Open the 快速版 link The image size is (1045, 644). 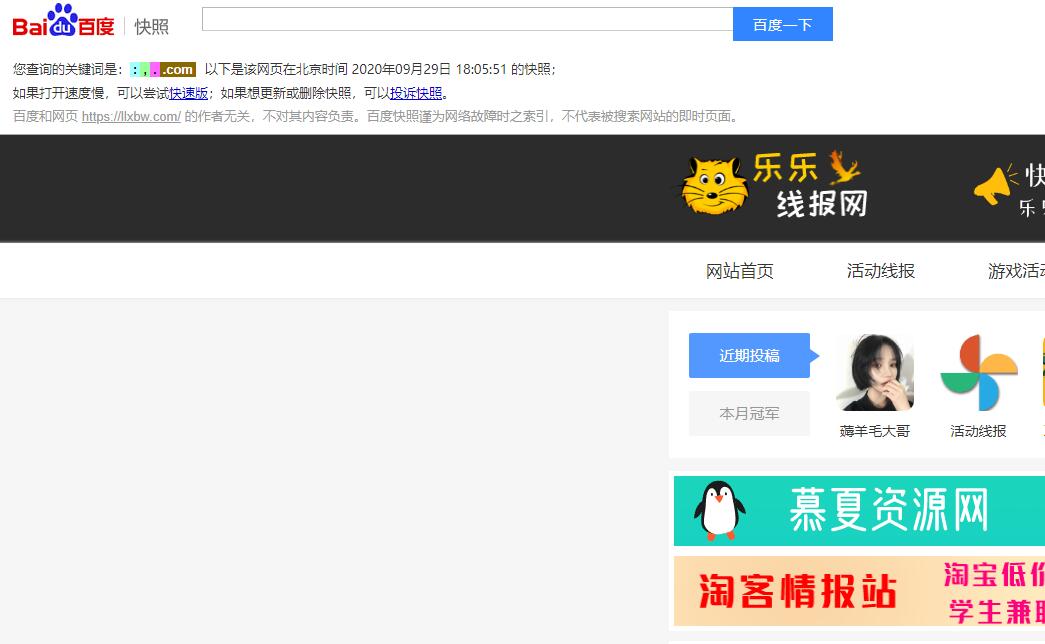pyautogui.click(x=188, y=92)
